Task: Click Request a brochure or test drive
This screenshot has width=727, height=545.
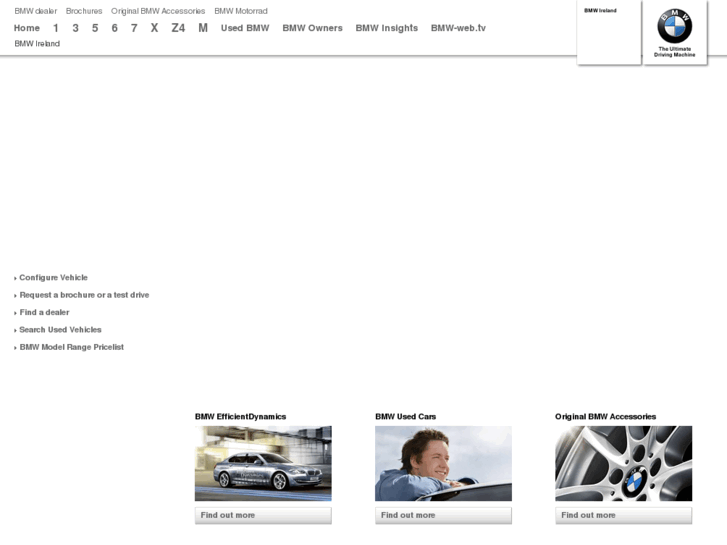Action: 84,295
